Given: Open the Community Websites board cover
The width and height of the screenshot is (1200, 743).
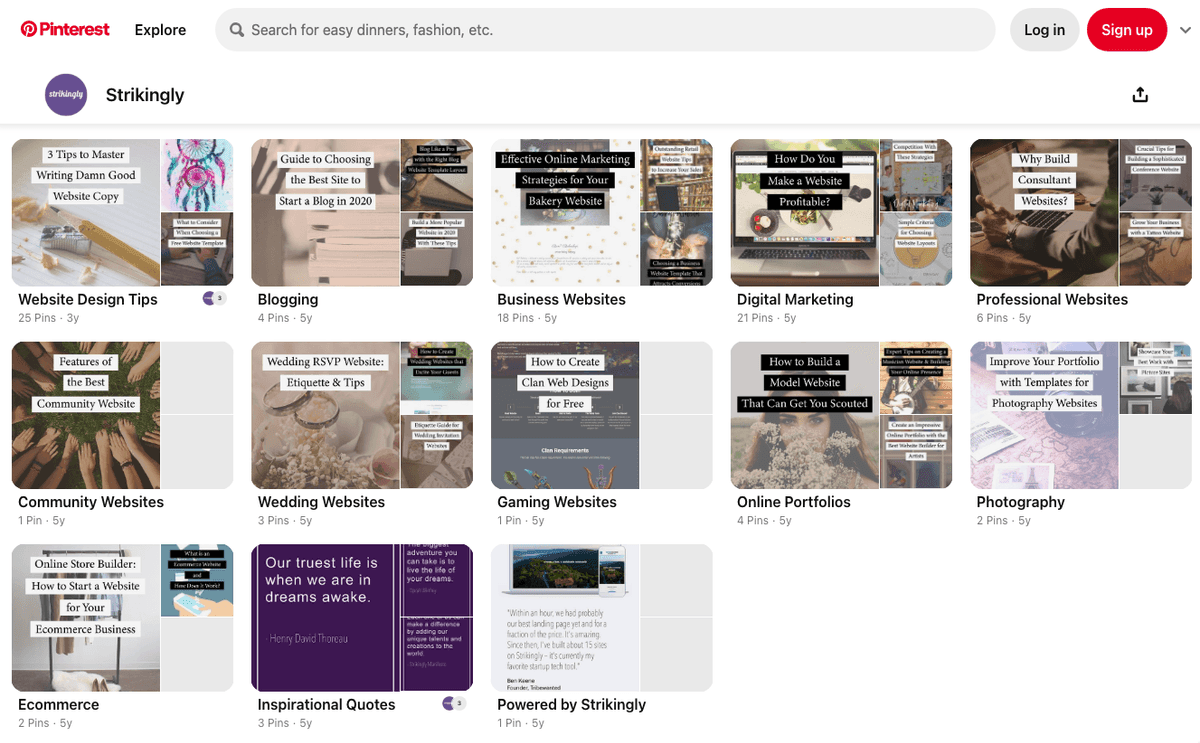Looking at the screenshot, I should 123,415.
